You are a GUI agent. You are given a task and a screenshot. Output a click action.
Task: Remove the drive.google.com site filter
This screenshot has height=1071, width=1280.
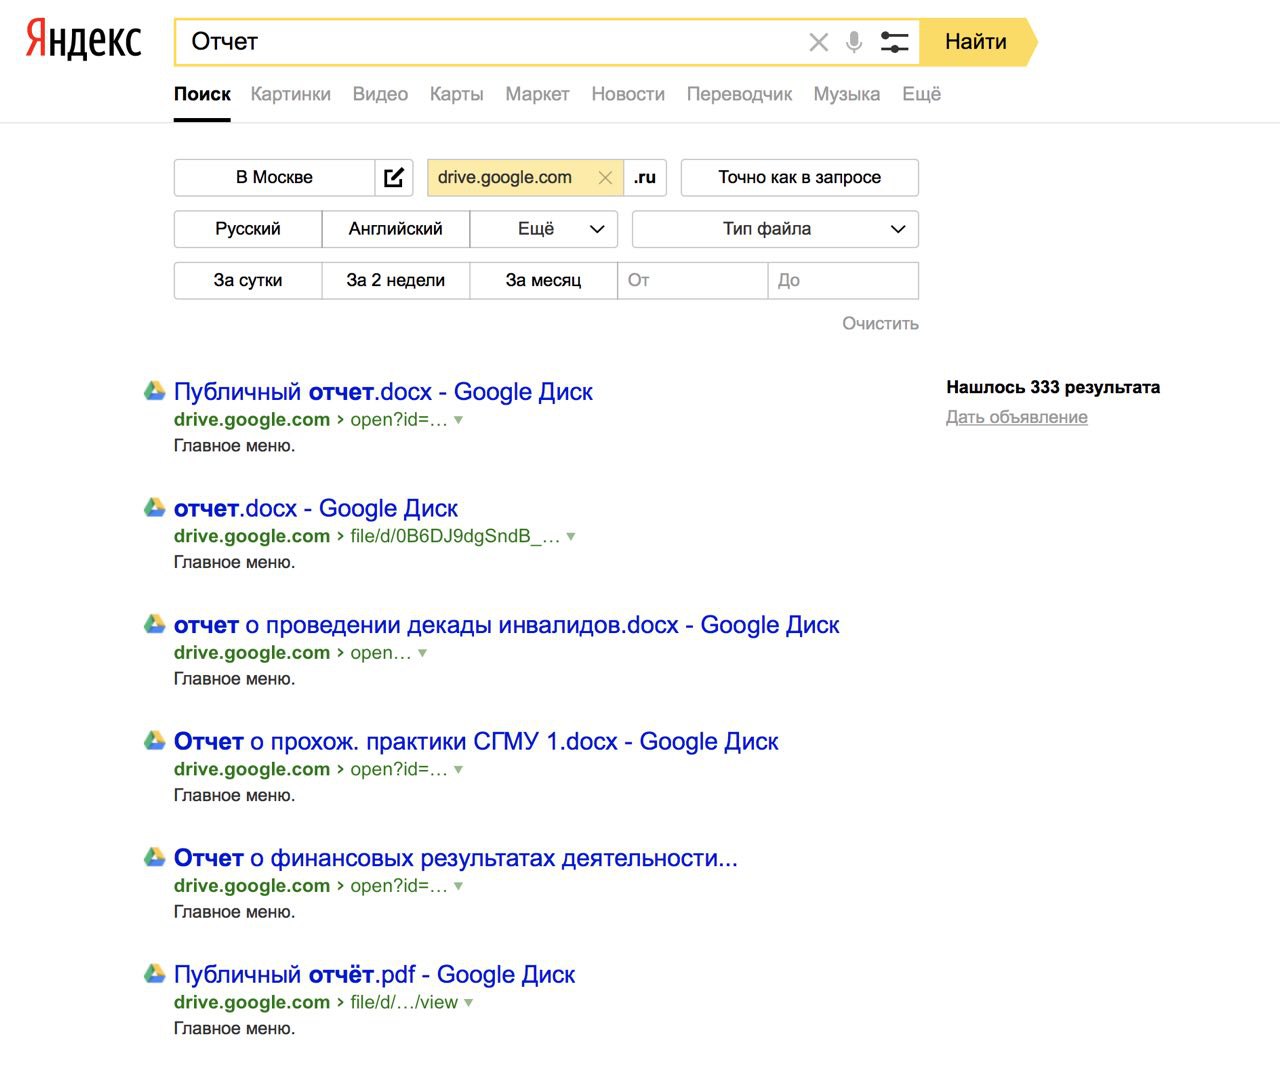605,177
